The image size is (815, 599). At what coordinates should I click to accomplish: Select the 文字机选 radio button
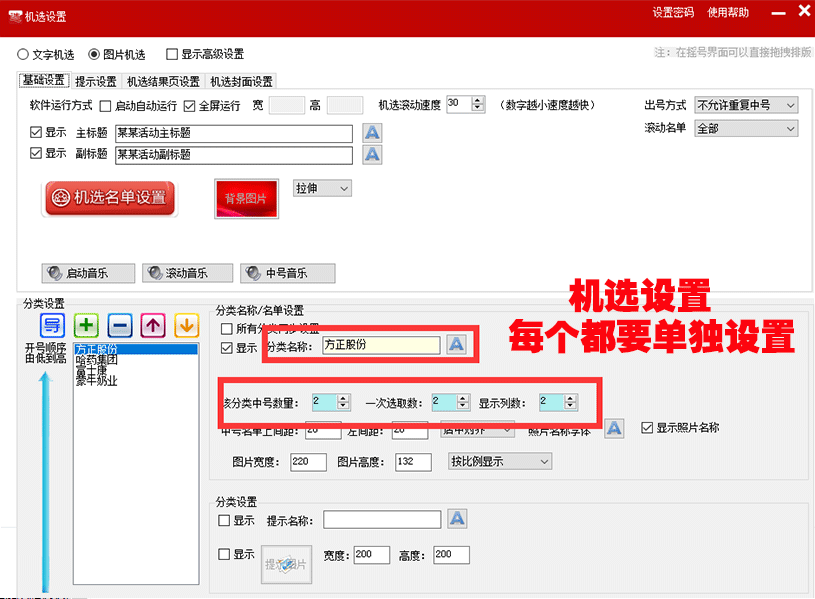pyautogui.click(x=24, y=54)
